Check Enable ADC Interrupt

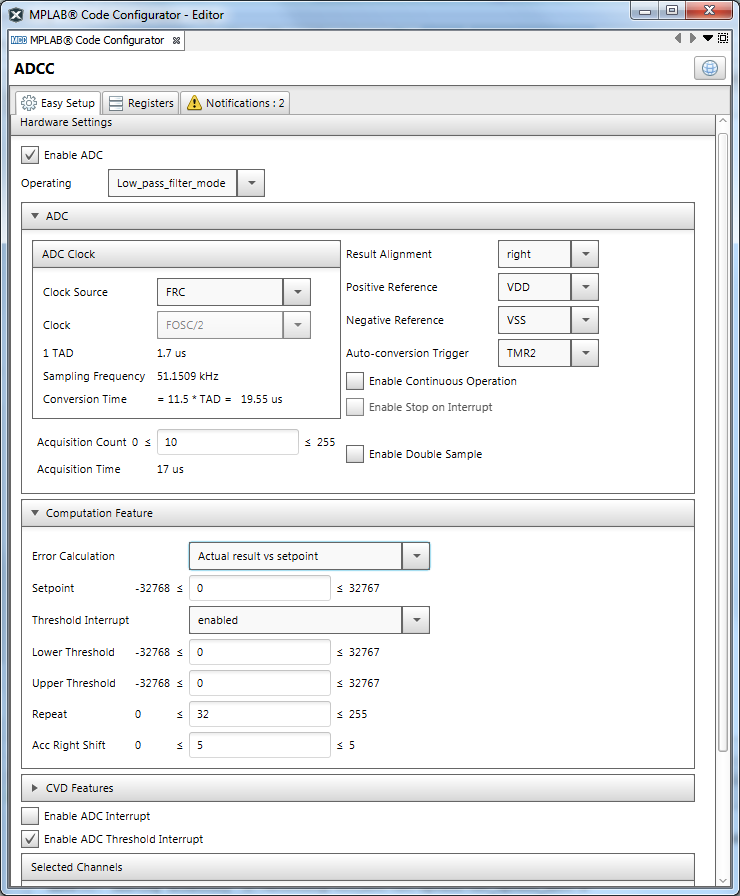[30, 816]
